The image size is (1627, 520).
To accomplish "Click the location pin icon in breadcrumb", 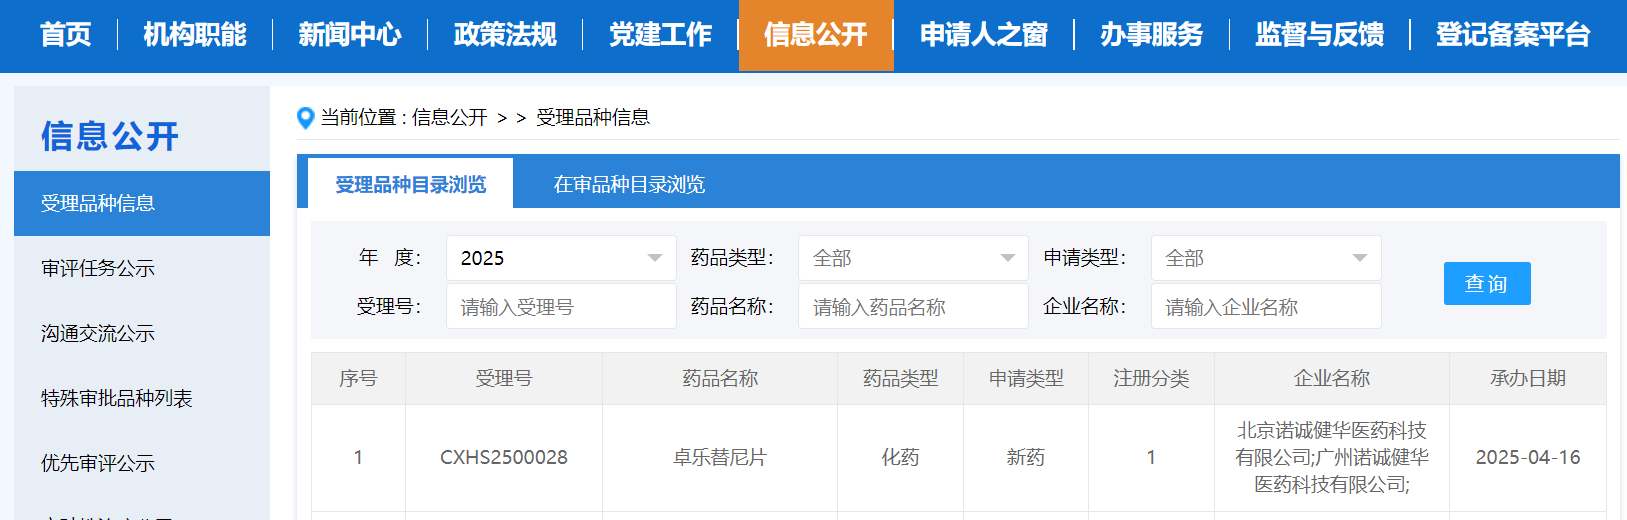I will pos(306,118).
